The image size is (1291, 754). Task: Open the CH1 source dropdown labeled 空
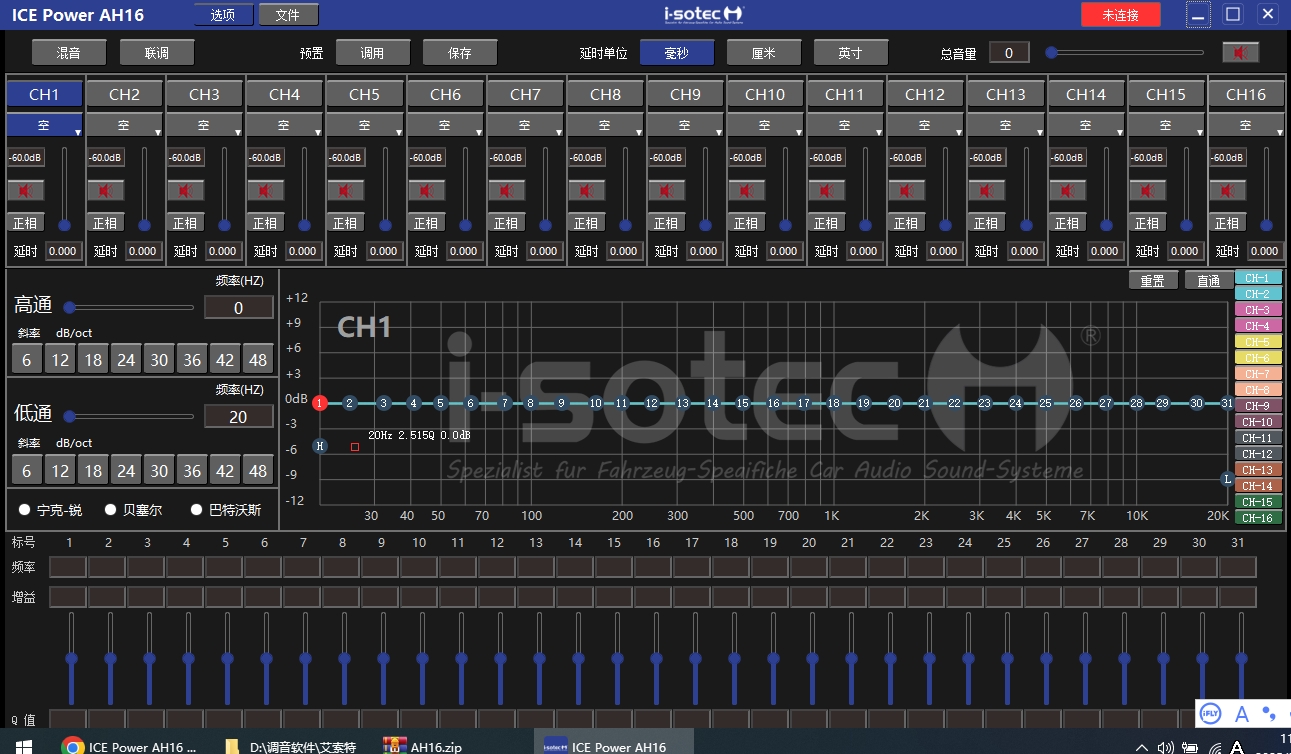click(x=44, y=126)
